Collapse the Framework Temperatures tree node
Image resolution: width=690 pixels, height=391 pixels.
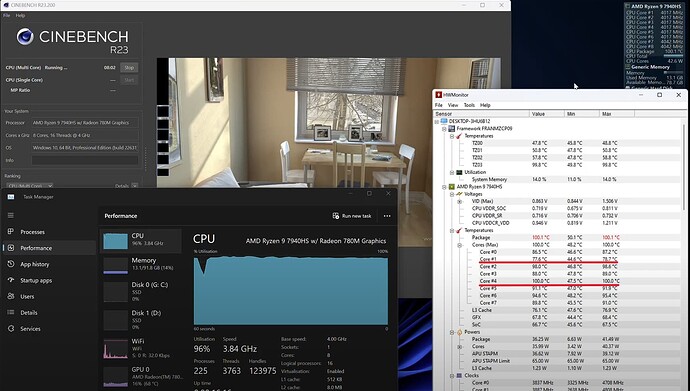click(452, 136)
